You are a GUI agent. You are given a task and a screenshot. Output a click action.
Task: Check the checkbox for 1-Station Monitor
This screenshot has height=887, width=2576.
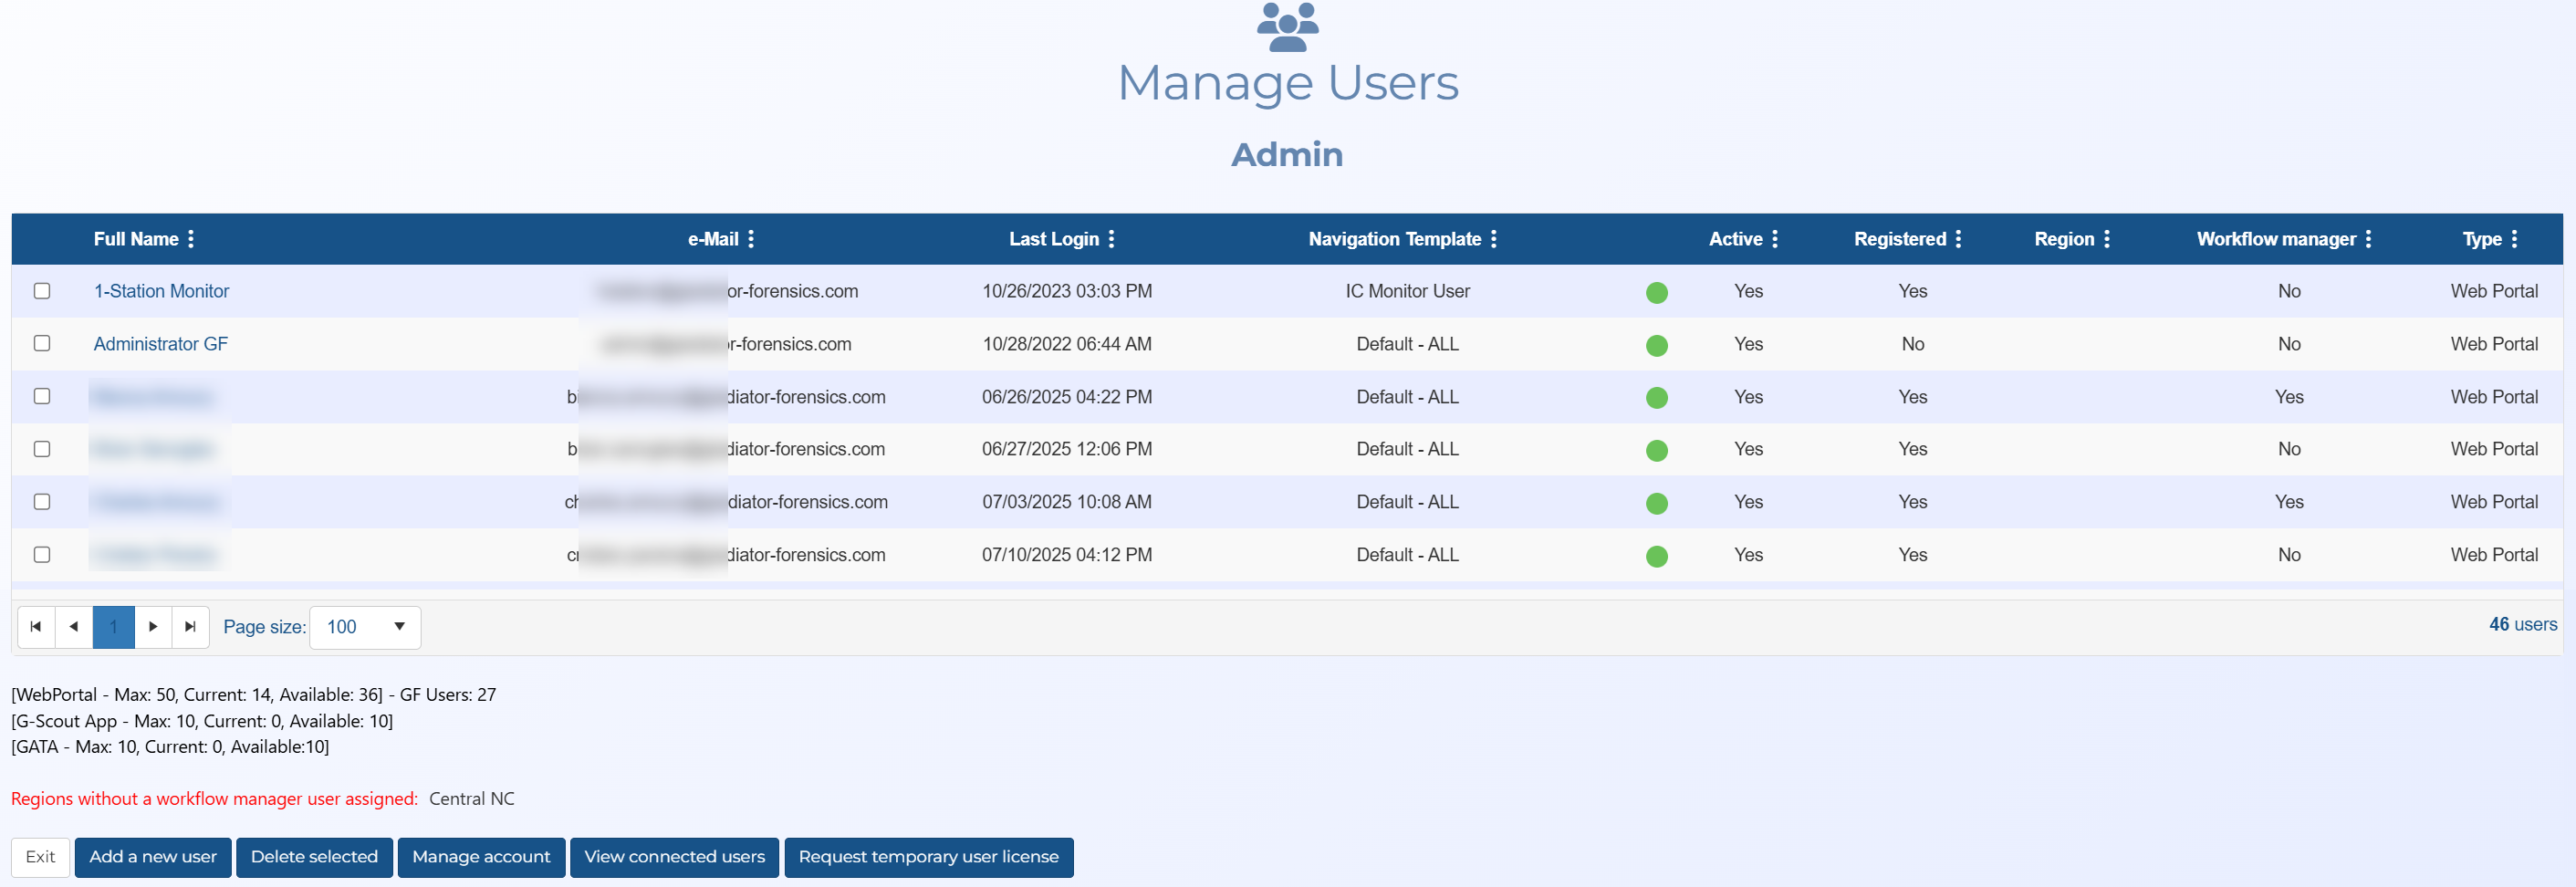42,291
